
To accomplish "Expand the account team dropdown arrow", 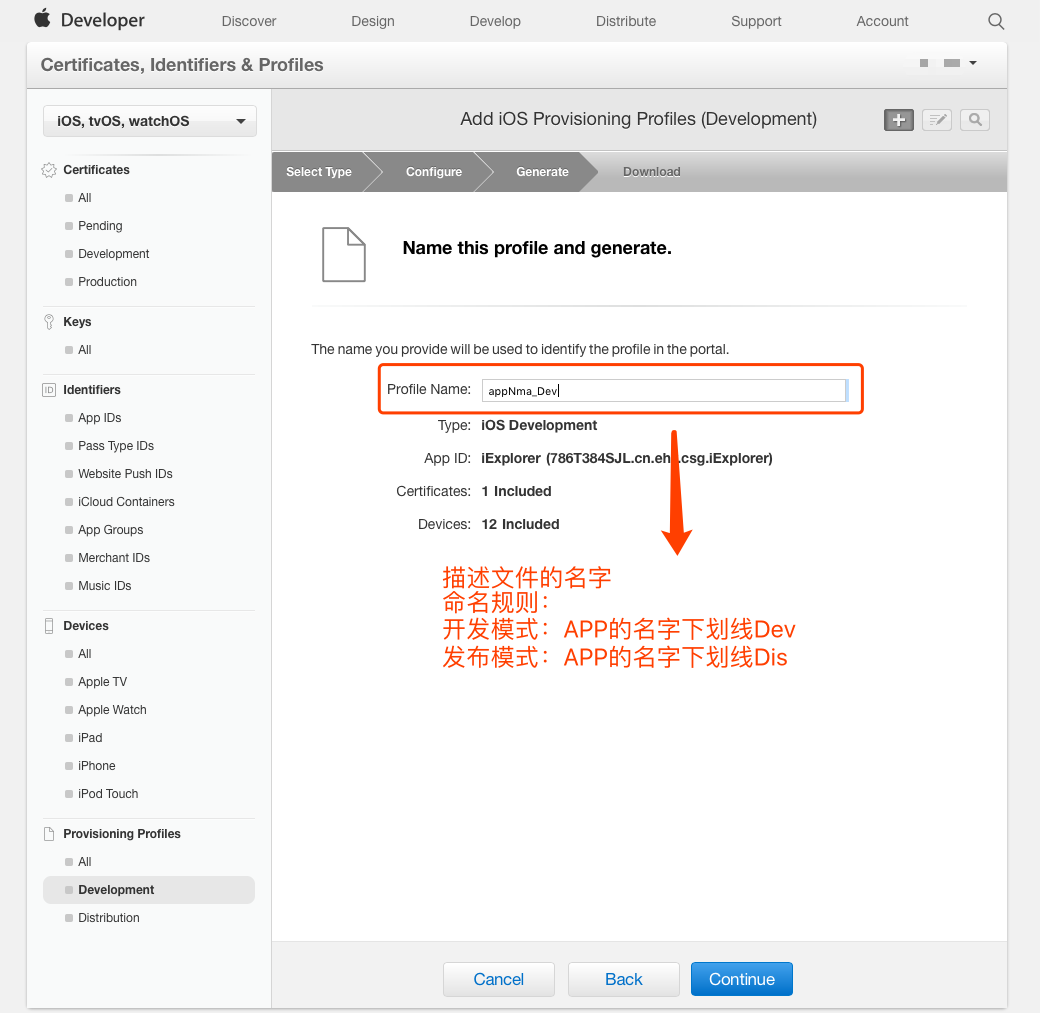I will coord(973,63).
